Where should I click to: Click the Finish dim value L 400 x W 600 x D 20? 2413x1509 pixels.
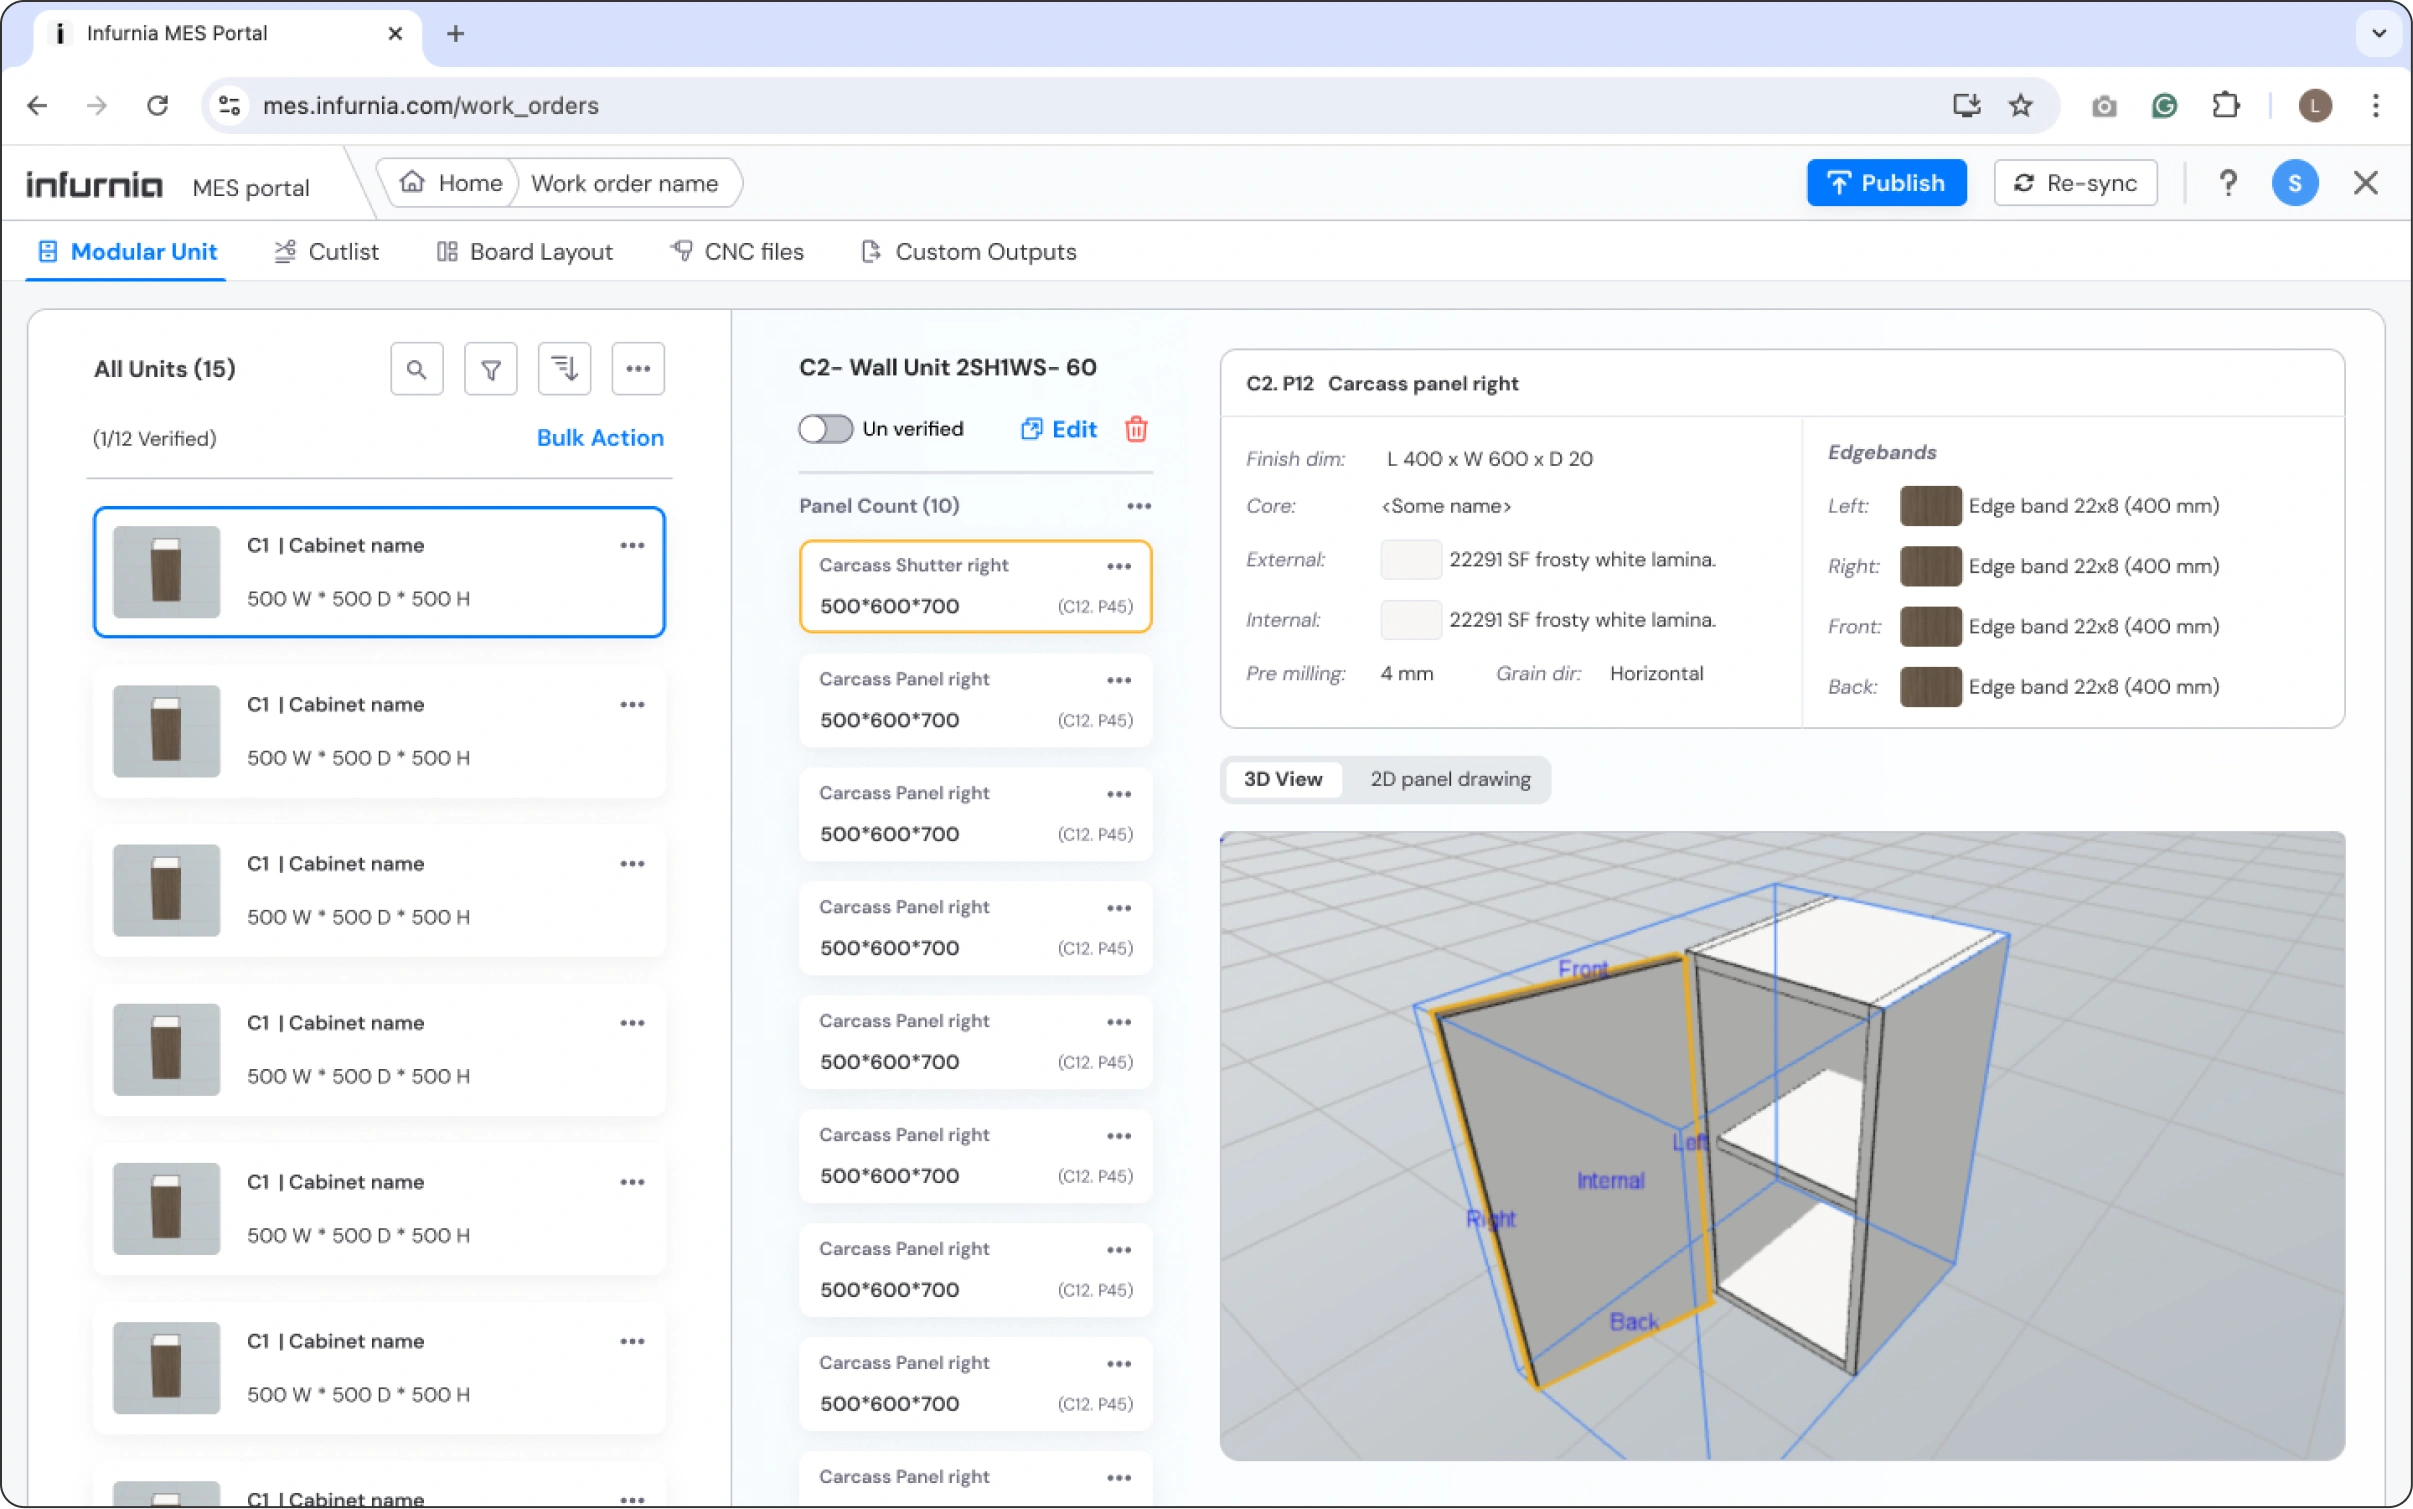pyautogui.click(x=1489, y=459)
